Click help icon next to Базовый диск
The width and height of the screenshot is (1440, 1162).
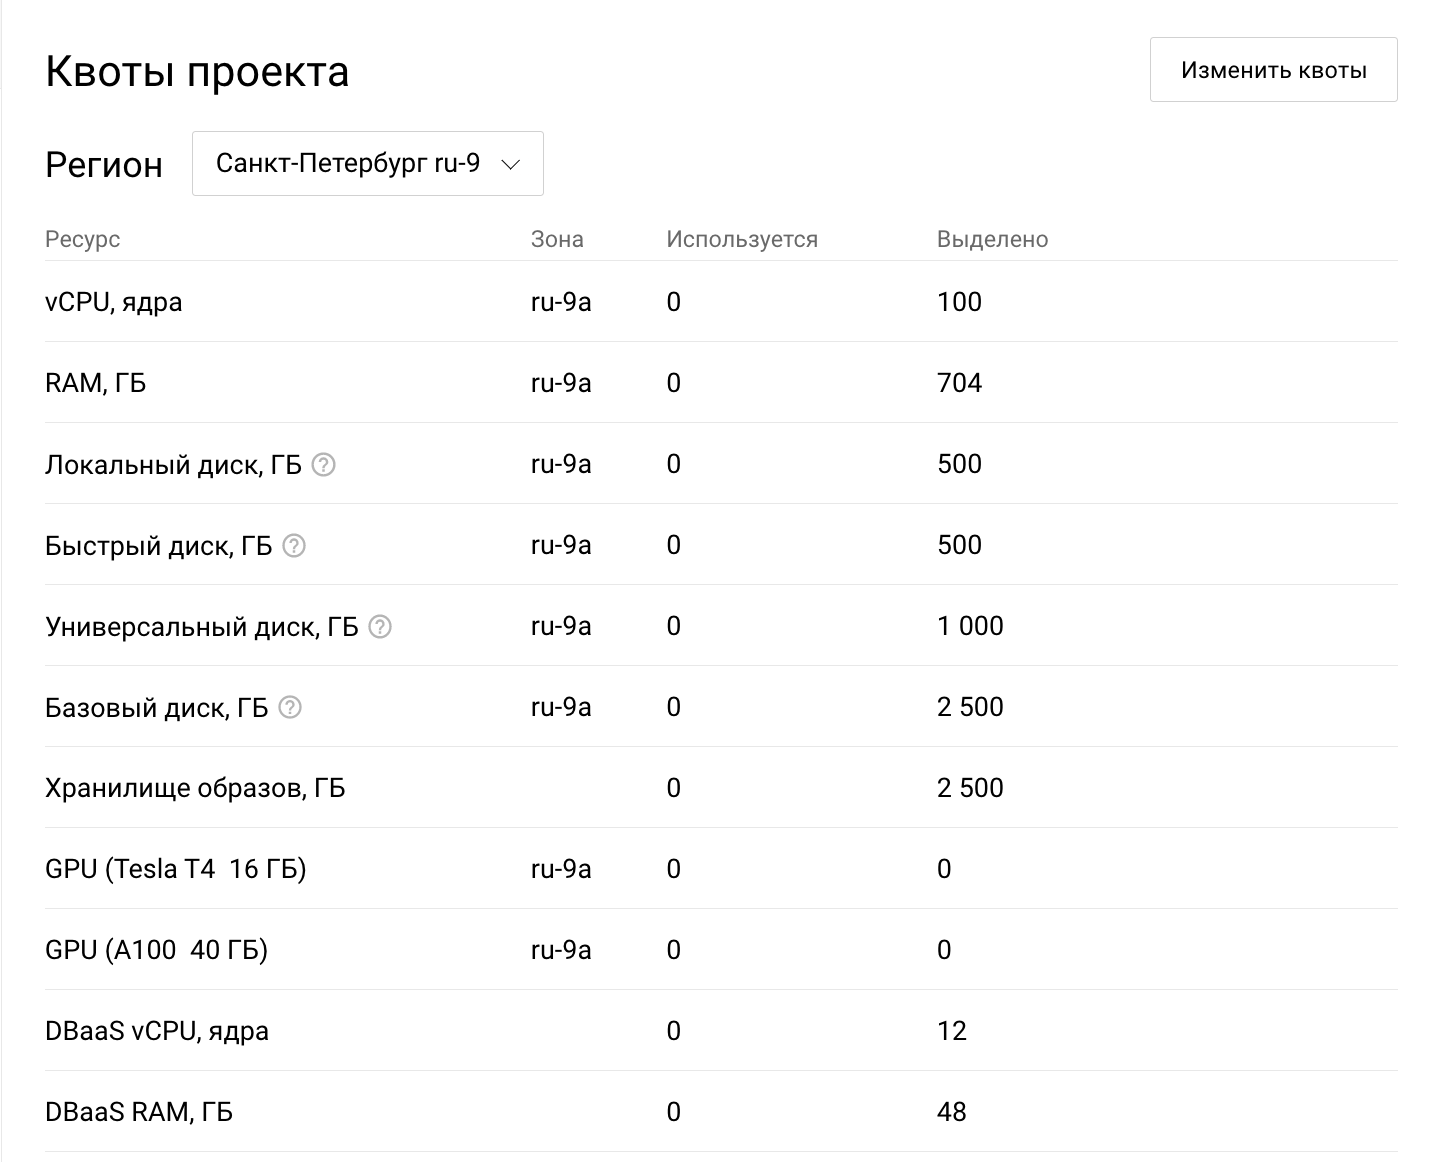click(288, 708)
